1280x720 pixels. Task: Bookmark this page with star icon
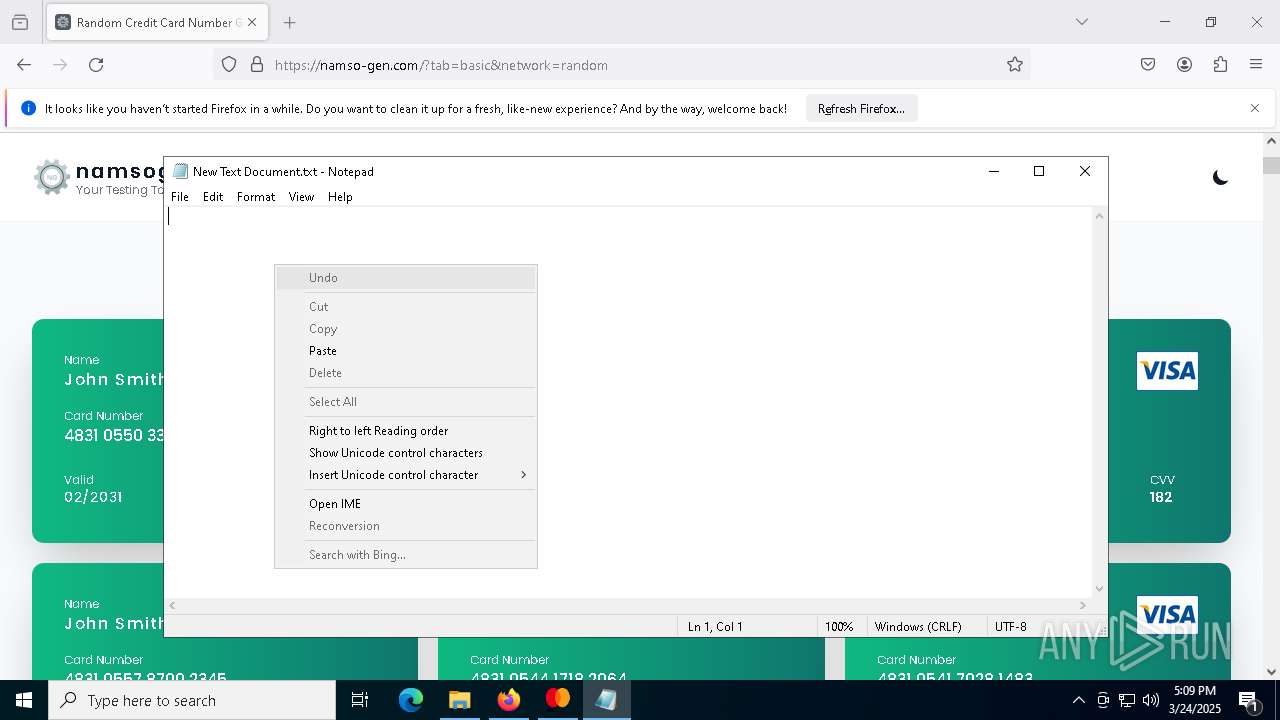click(x=1015, y=65)
